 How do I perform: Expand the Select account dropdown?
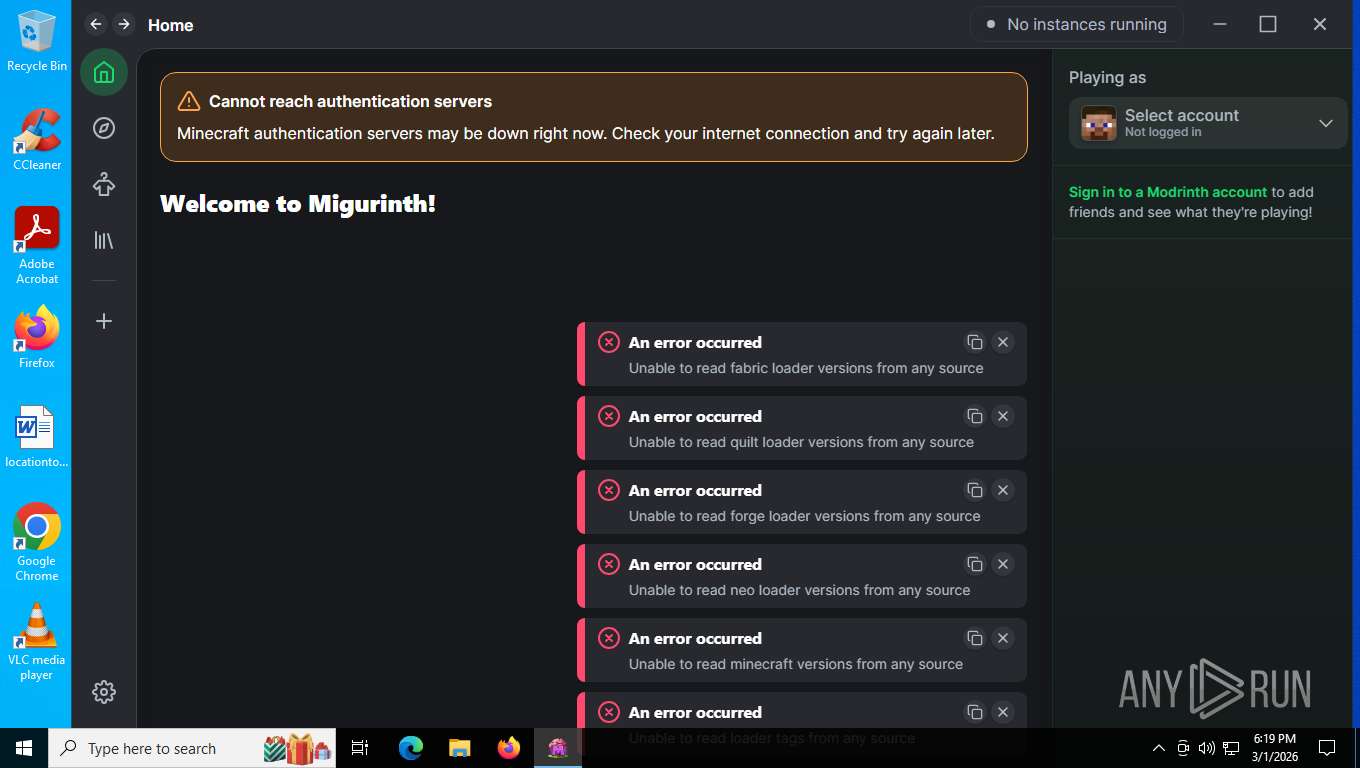point(1208,123)
